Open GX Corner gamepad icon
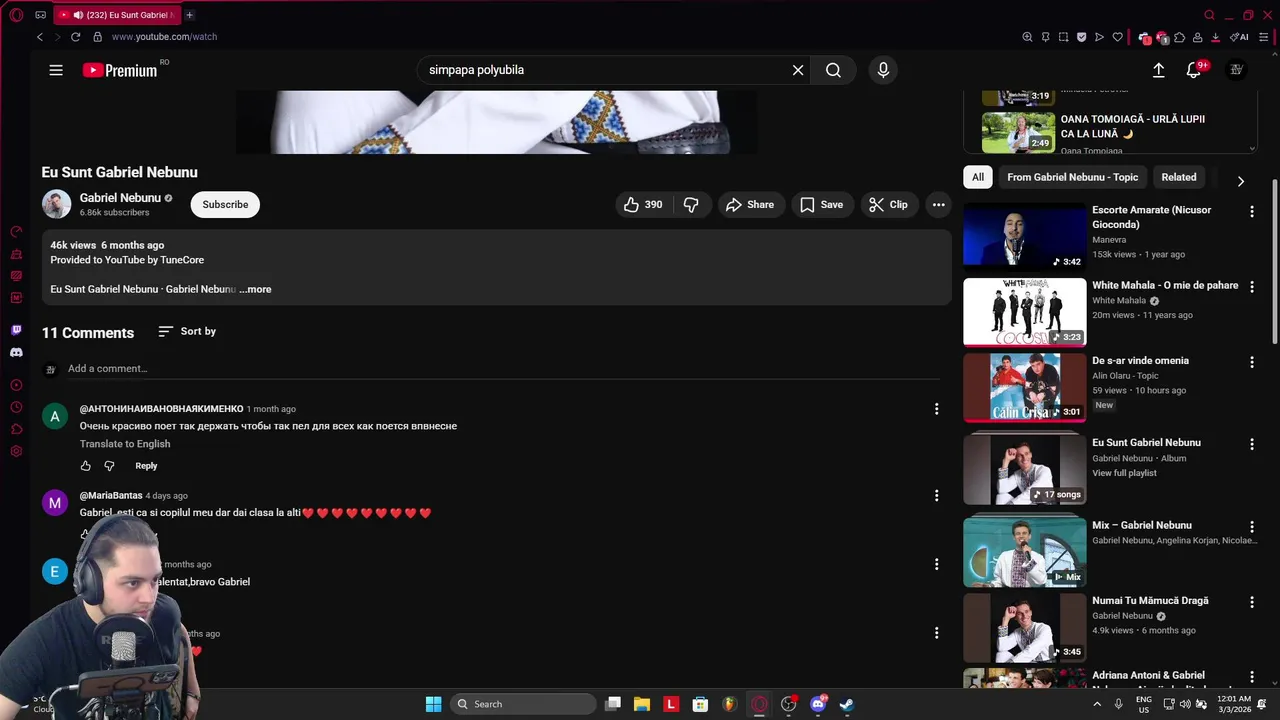1280x720 pixels. [x=40, y=15]
